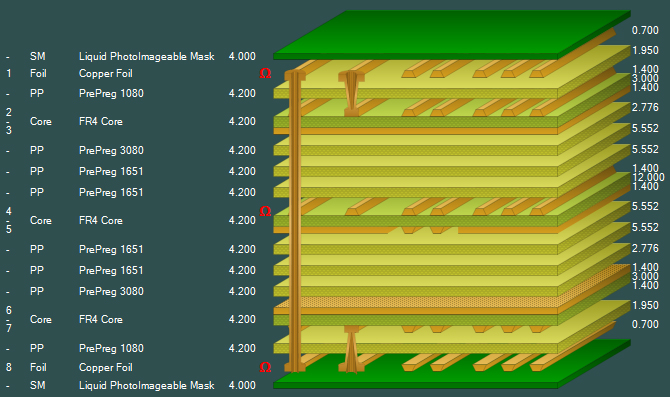Select the microvia between layers 1 and 2
The height and width of the screenshot is (397, 670).
(x=351, y=94)
